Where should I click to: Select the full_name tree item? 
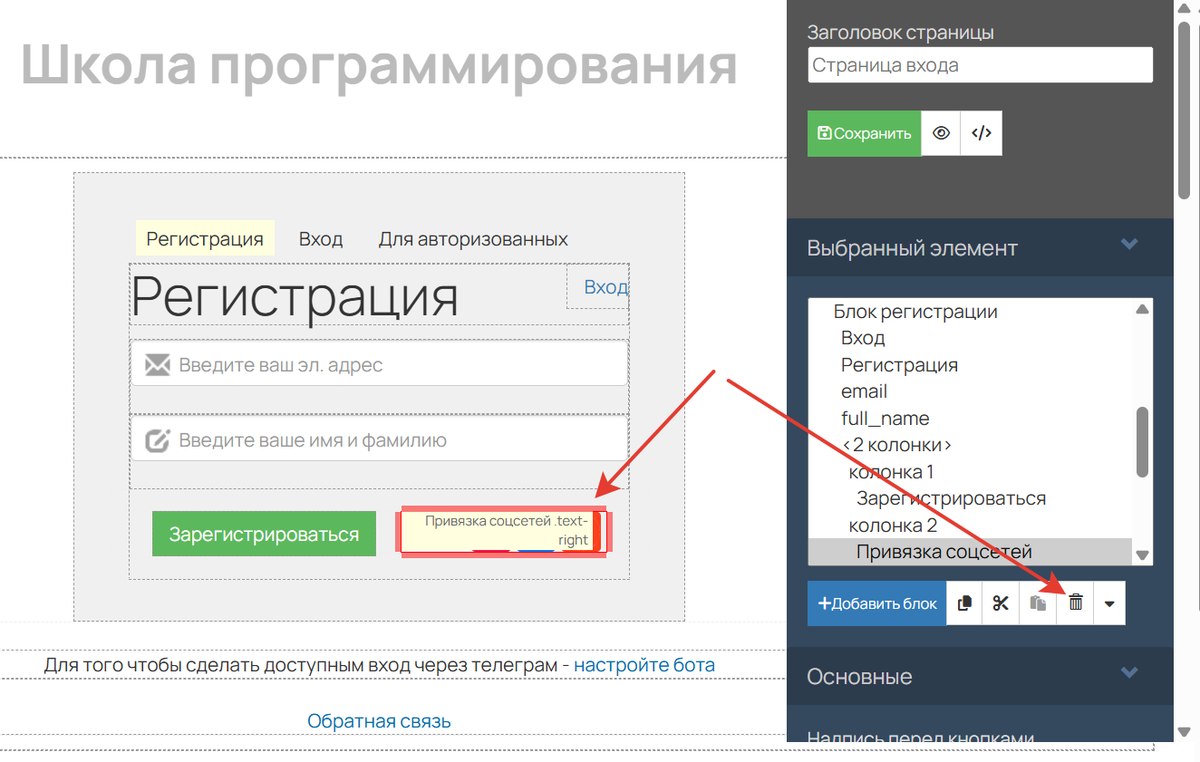click(885, 418)
